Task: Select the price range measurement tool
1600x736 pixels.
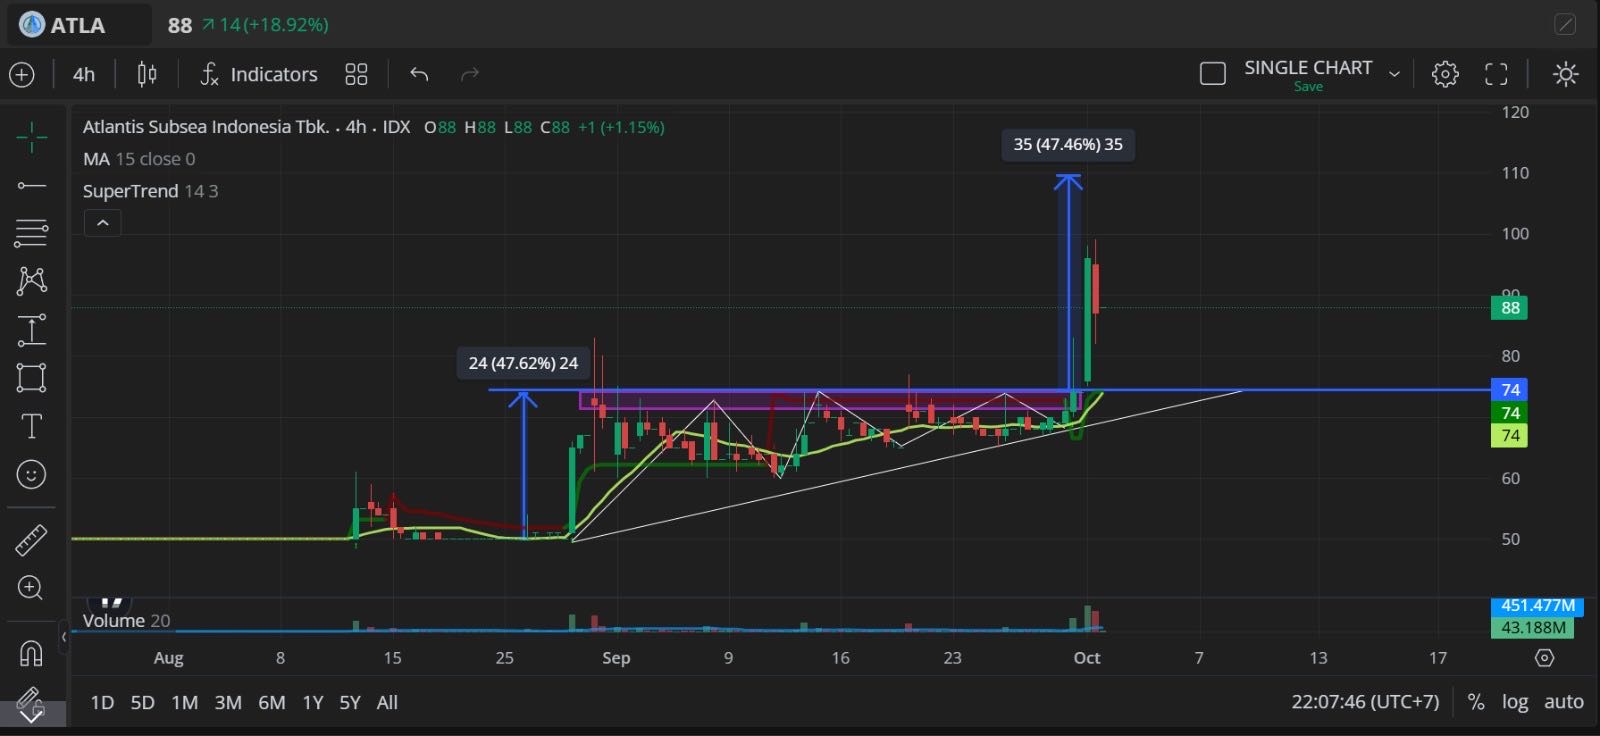Action: click(31, 330)
